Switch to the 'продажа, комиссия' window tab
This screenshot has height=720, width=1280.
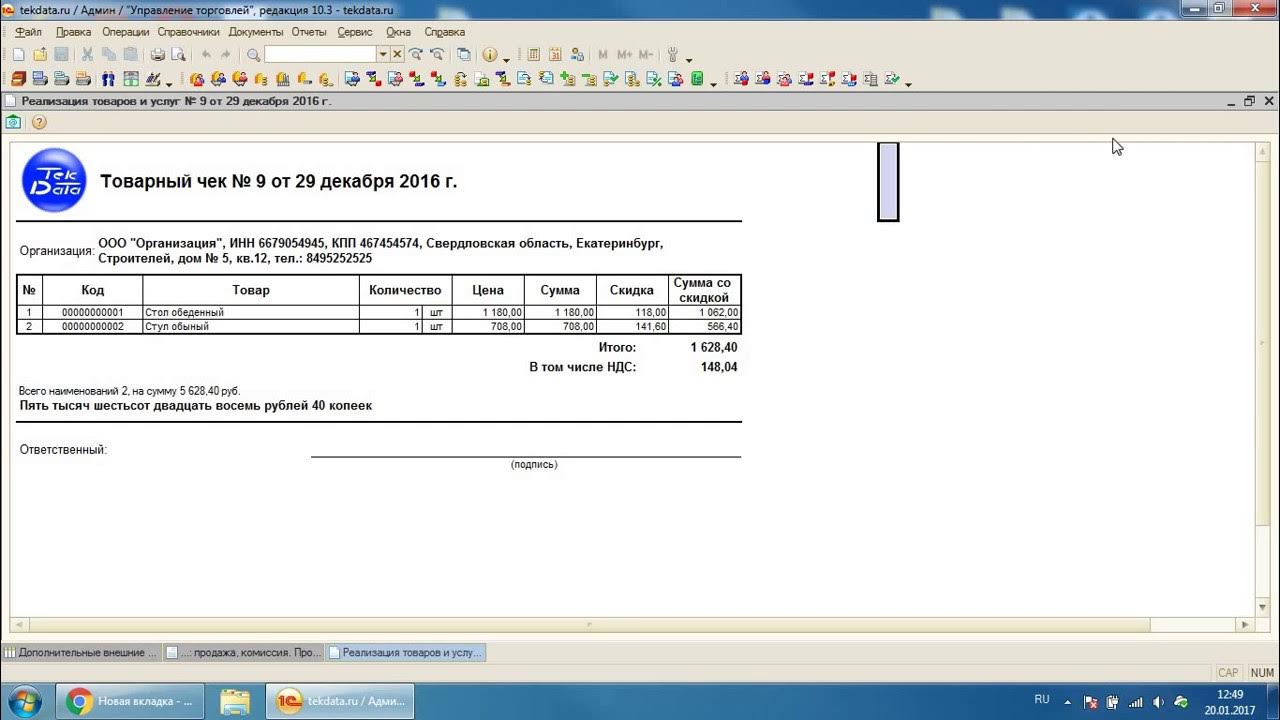(243, 652)
